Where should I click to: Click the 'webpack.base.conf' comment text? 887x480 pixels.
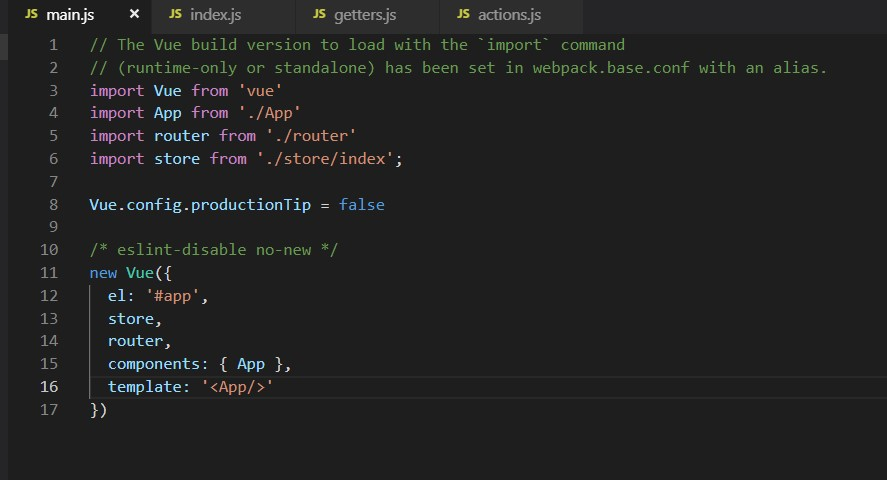611,68
